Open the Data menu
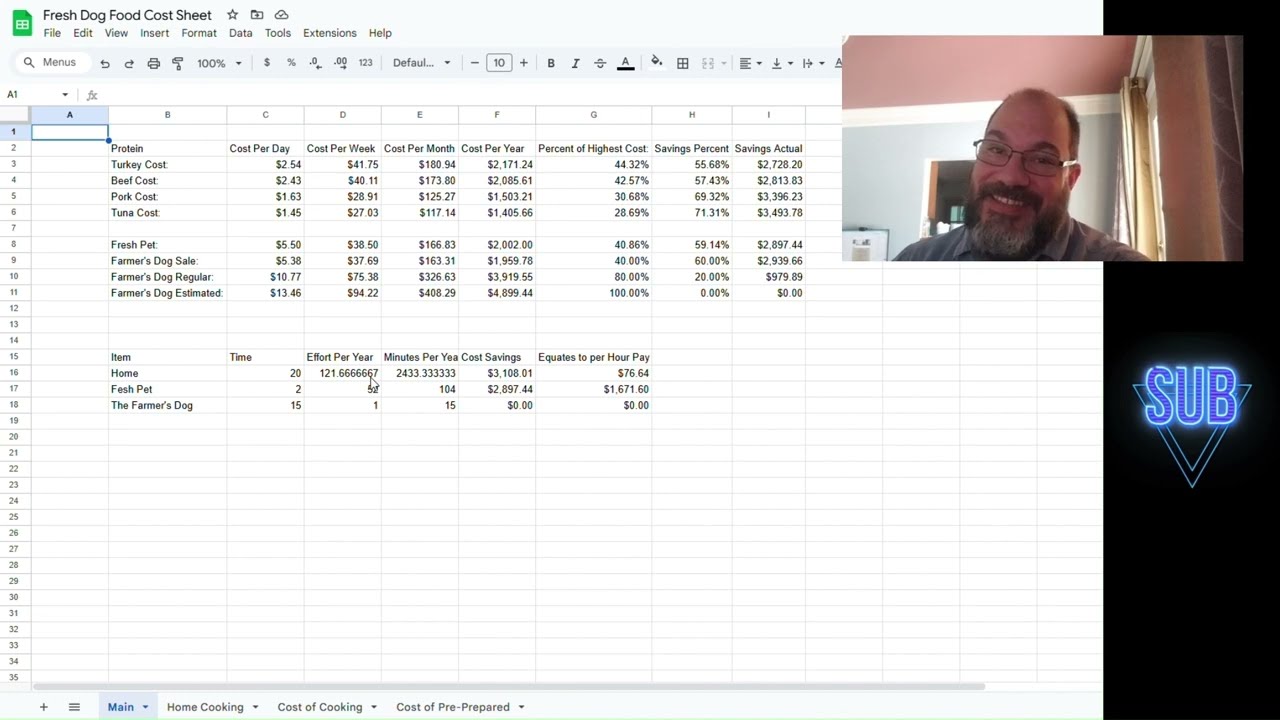This screenshot has height=720, width=1280. coord(240,33)
